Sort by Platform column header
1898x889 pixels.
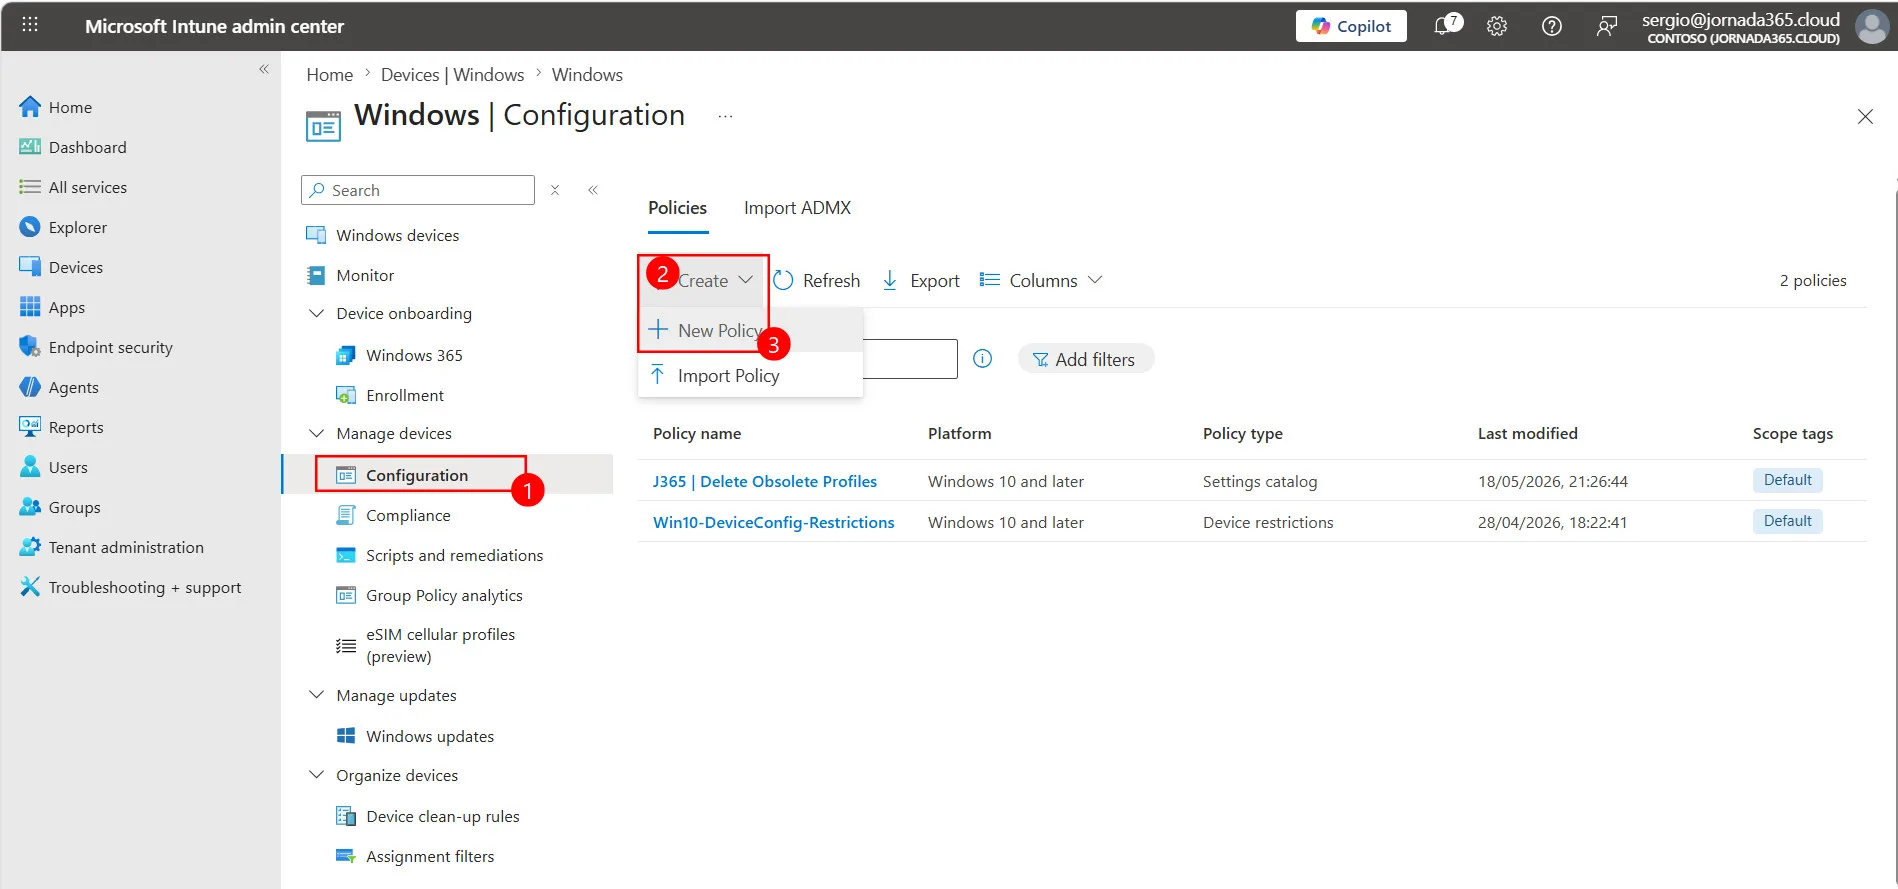coord(959,433)
